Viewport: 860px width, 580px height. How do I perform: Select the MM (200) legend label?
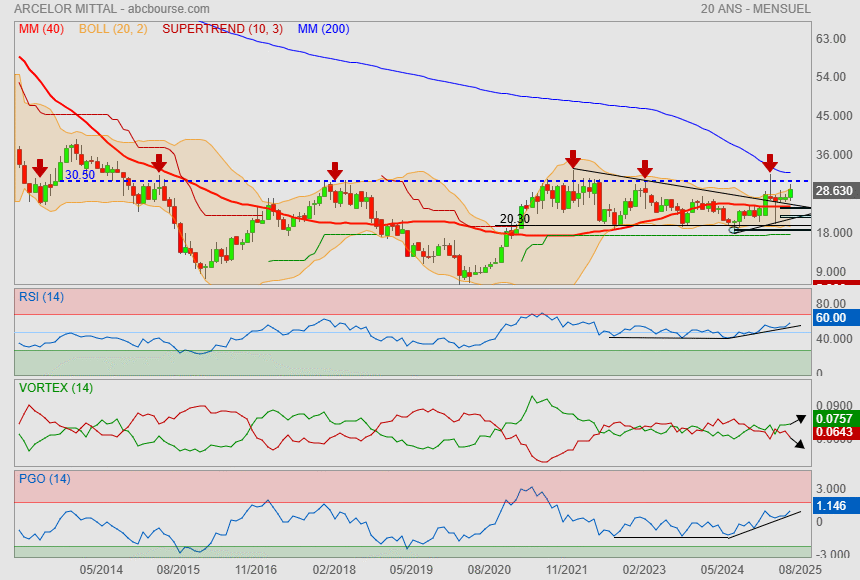[324, 29]
